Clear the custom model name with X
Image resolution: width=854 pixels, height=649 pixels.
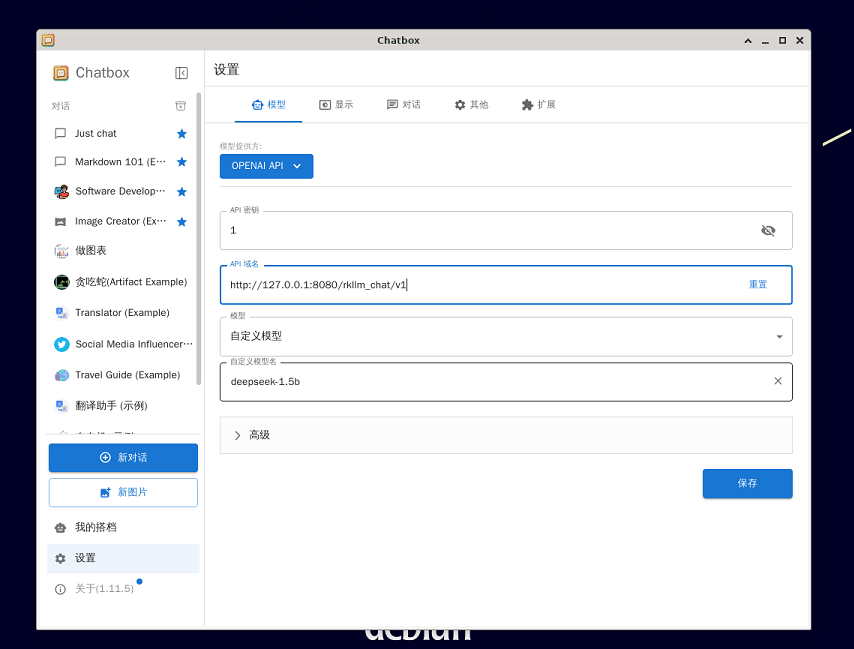pos(778,381)
